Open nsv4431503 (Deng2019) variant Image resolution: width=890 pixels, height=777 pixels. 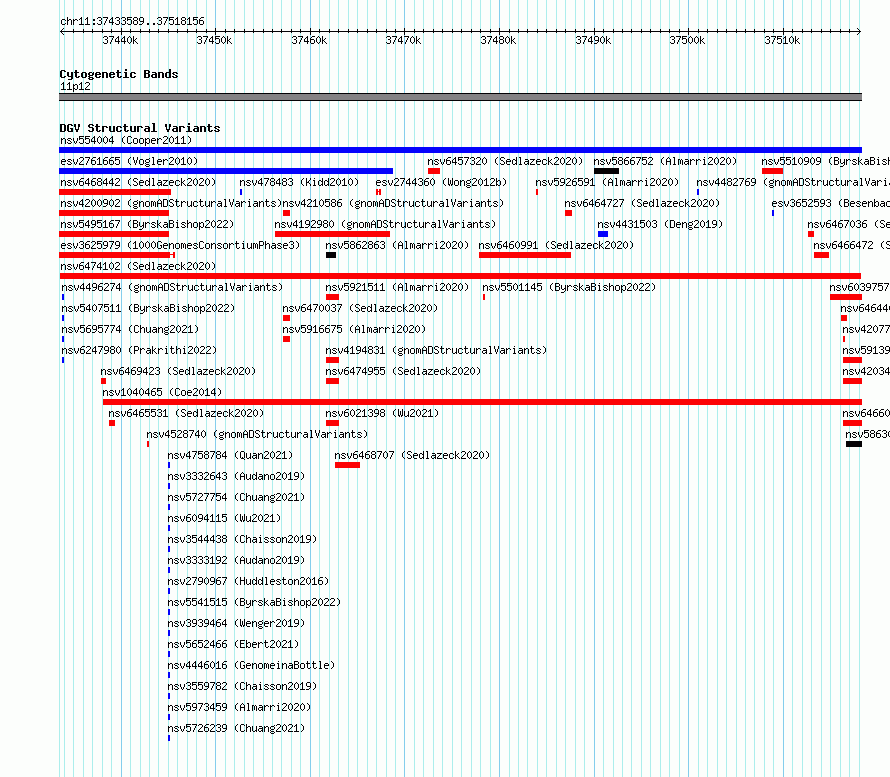[660, 224]
